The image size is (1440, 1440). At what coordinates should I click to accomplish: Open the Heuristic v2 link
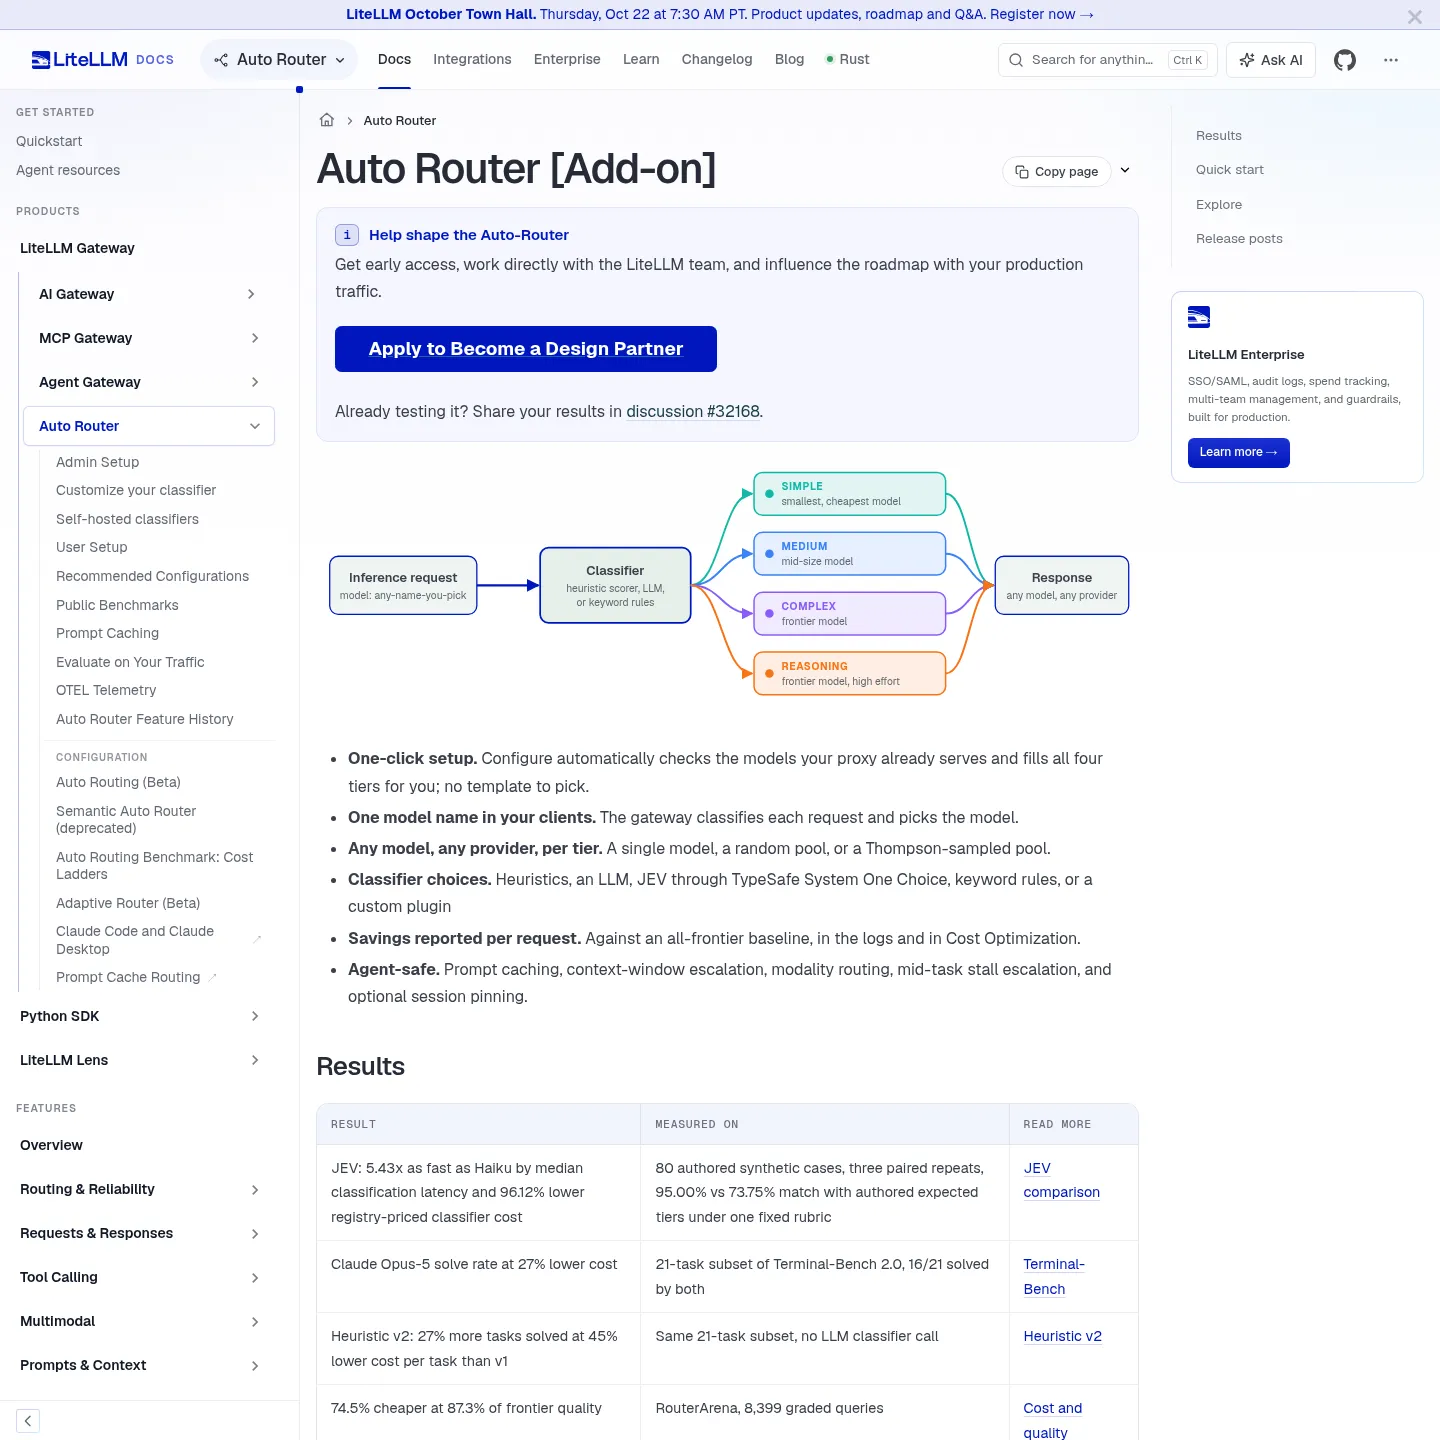[x=1062, y=1336]
